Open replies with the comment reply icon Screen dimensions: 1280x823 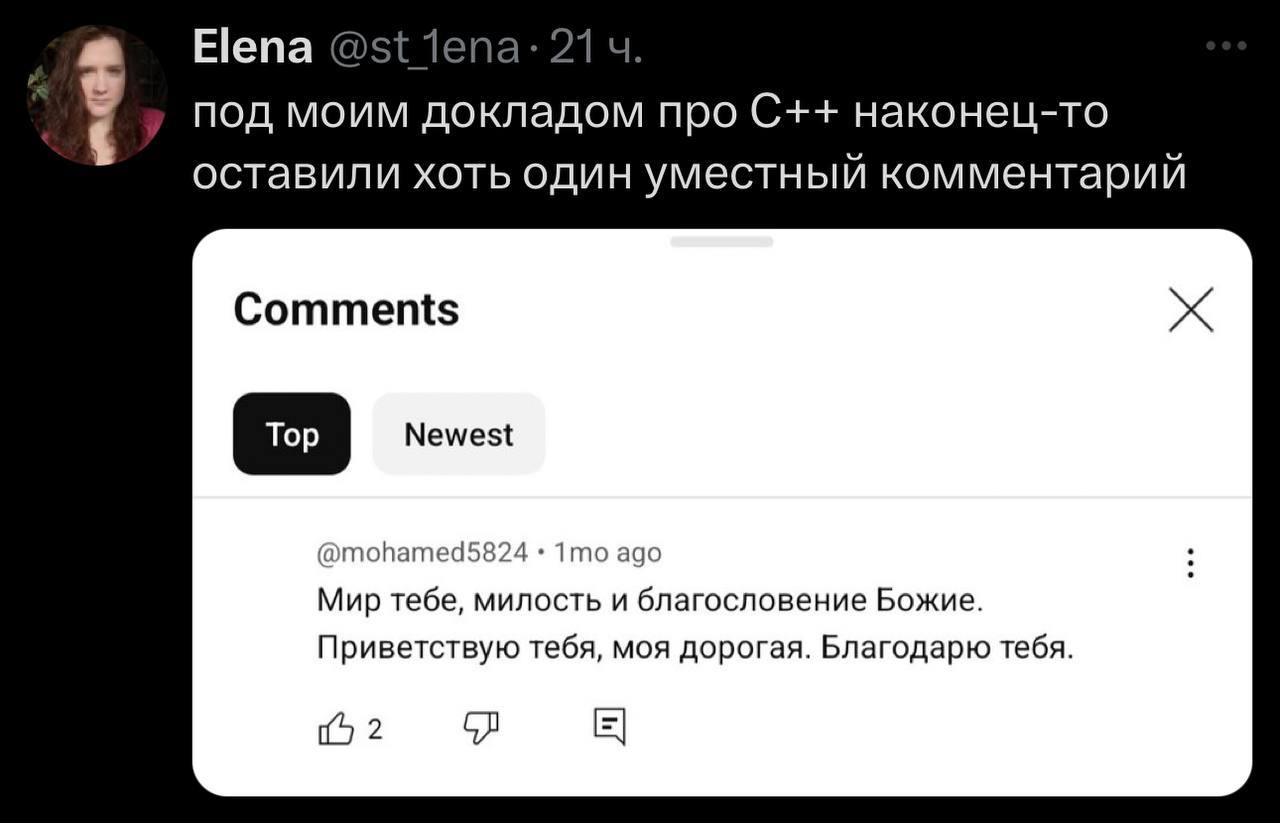(x=609, y=727)
